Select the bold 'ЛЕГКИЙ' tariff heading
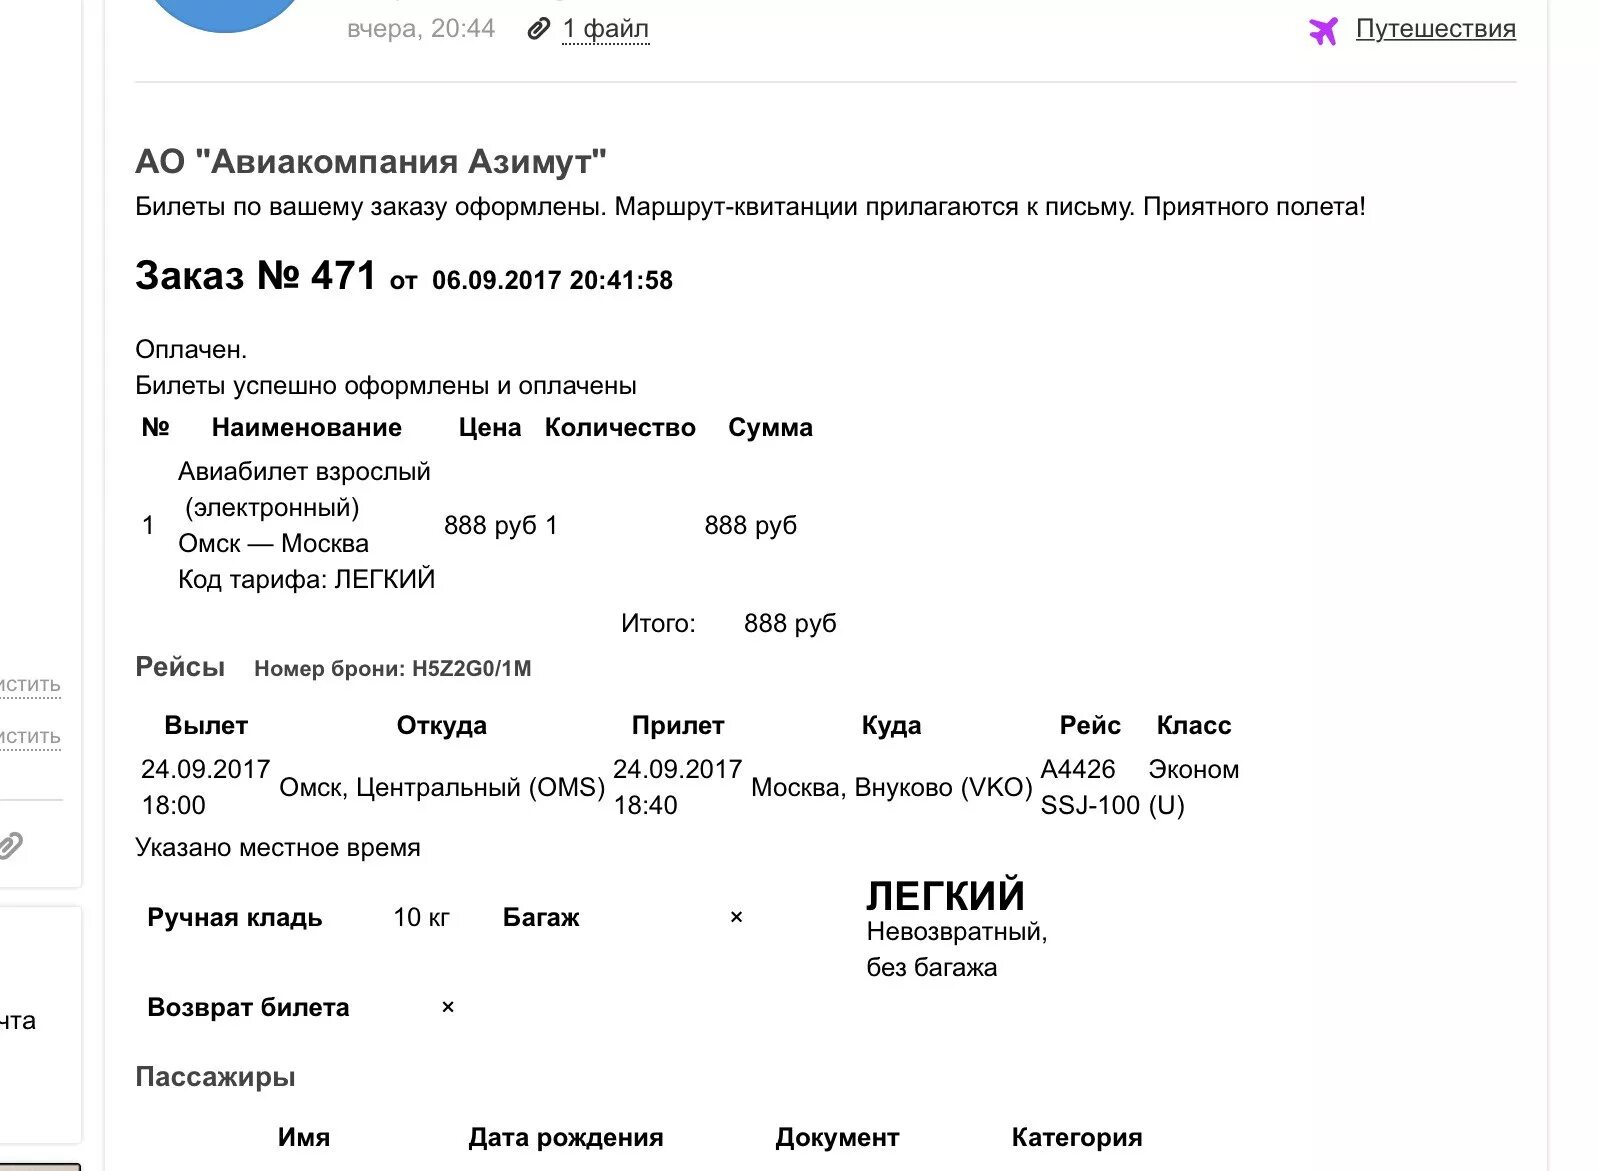The height and width of the screenshot is (1171, 1598). click(945, 895)
